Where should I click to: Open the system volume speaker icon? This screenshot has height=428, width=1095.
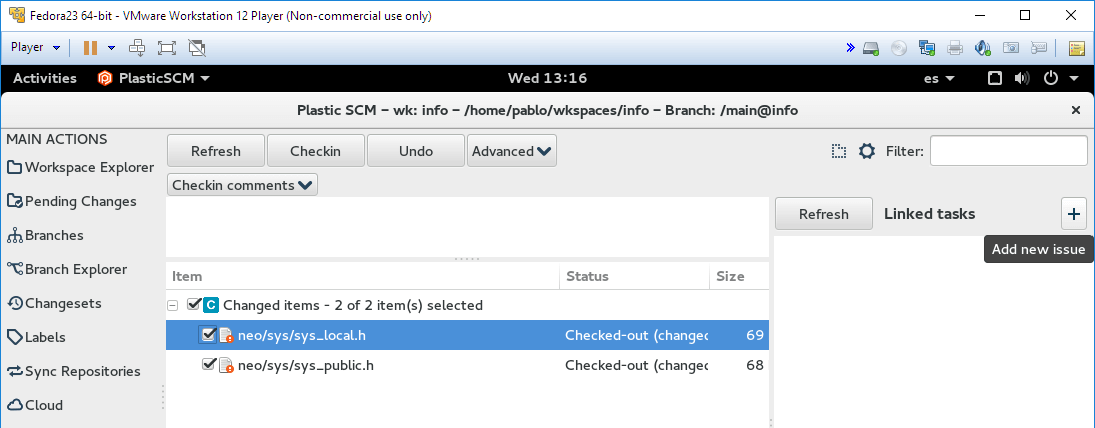1022,78
